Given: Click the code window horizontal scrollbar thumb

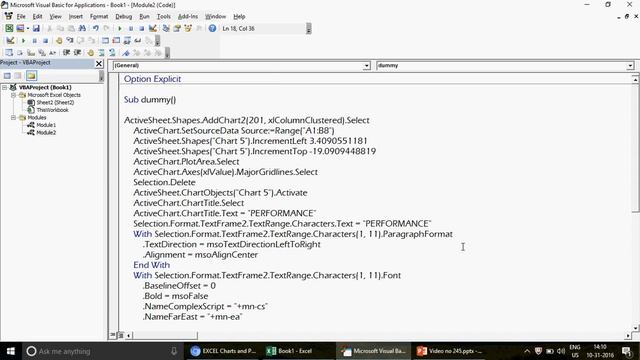Looking at the screenshot, I should [x=165, y=336].
